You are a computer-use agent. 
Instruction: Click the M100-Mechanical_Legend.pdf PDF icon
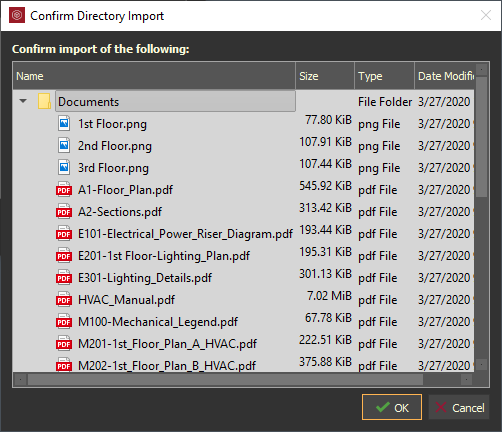(x=64, y=321)
